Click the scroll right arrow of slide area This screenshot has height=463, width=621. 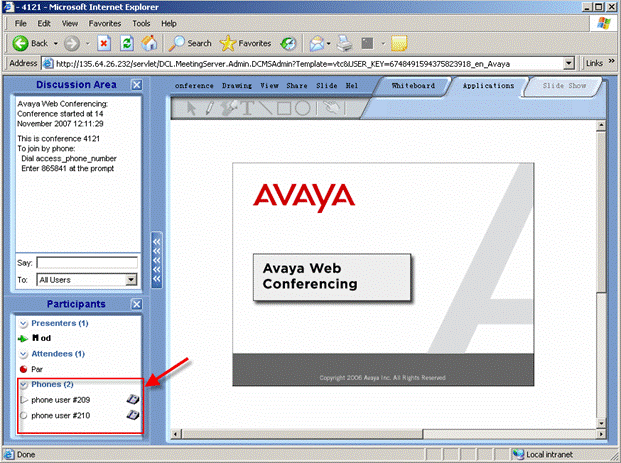click(x=601, y=434)
